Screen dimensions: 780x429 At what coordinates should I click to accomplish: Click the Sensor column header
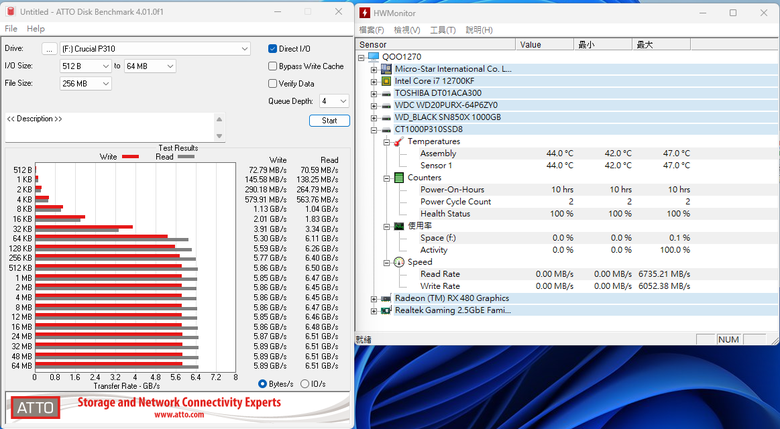coord(436,45)
